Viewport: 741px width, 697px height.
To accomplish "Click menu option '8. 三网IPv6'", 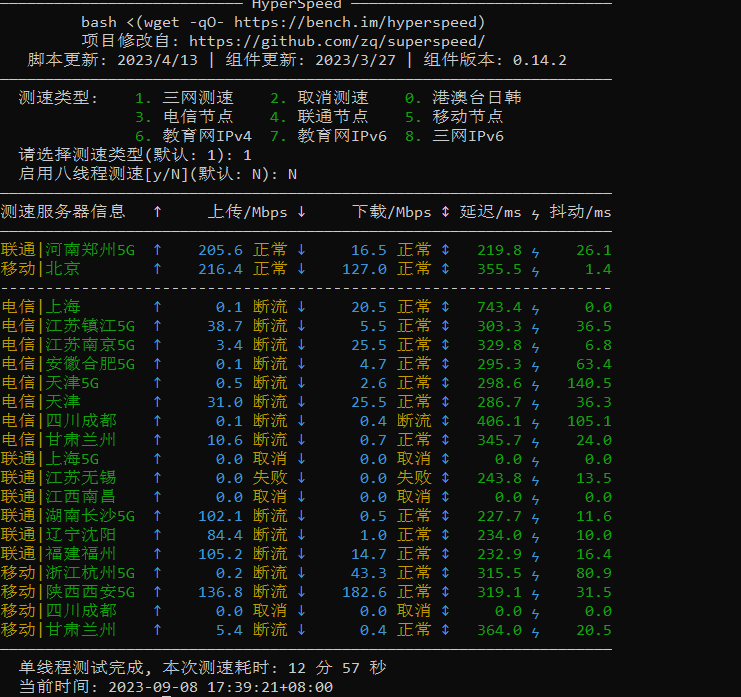I will point(454,136).
